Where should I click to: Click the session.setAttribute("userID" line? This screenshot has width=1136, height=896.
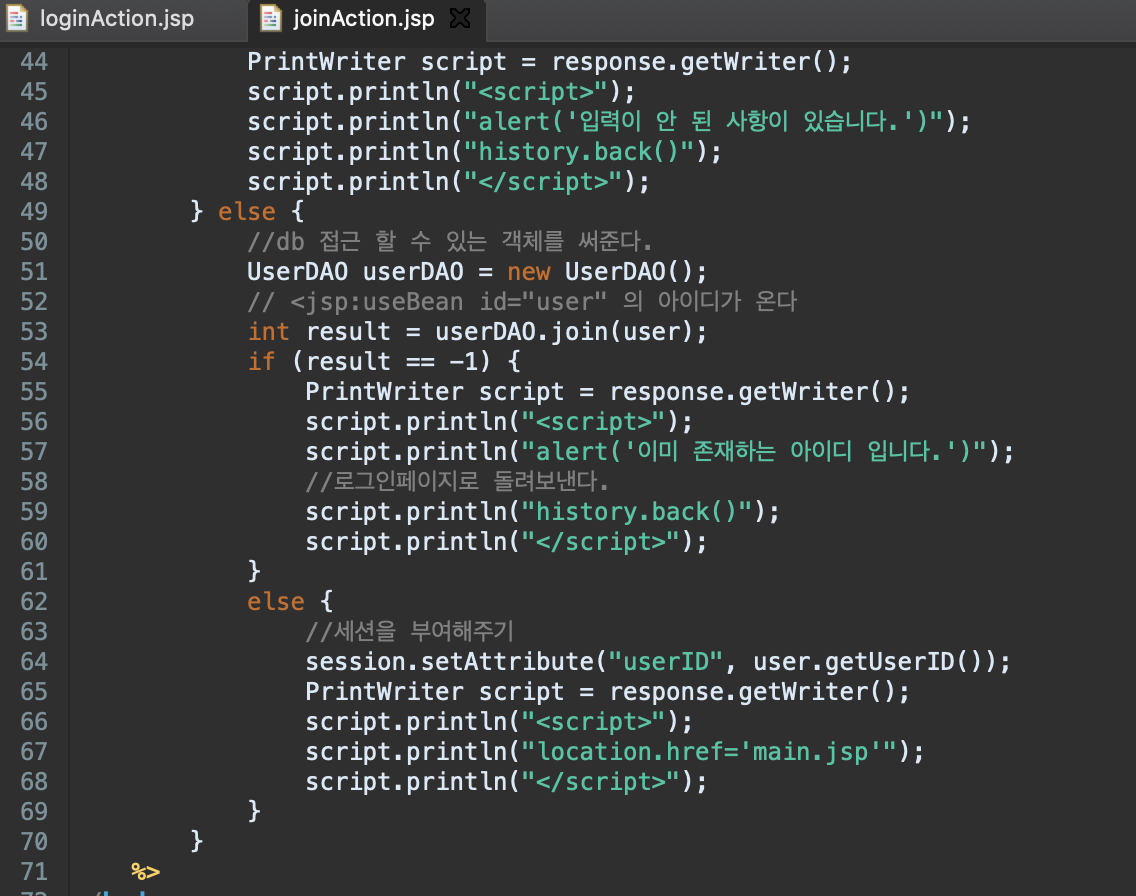[658, 662]
